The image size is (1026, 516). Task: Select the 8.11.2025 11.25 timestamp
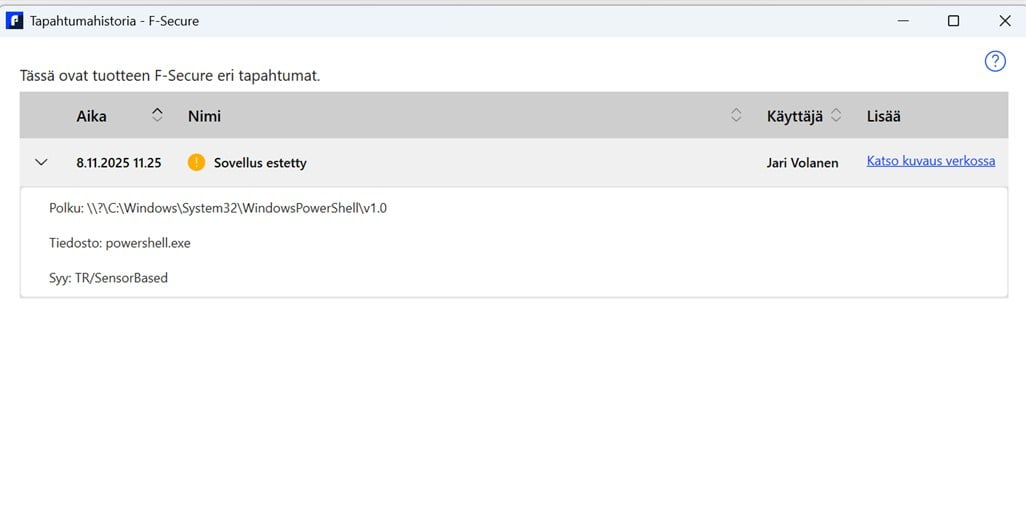pyautogui.click(x=118, y=163)
